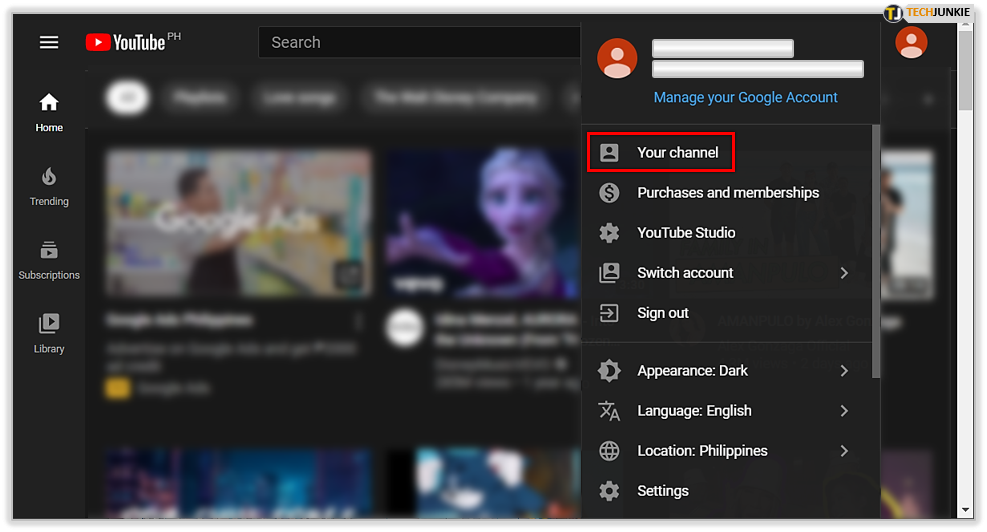Click the Language translate icon

tap(609, 410)
